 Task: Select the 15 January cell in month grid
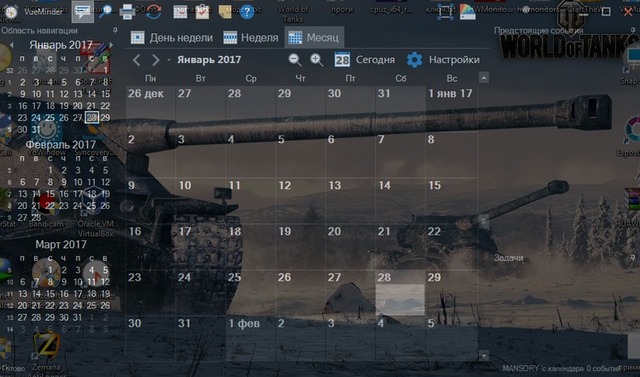(x=451, y=200)
